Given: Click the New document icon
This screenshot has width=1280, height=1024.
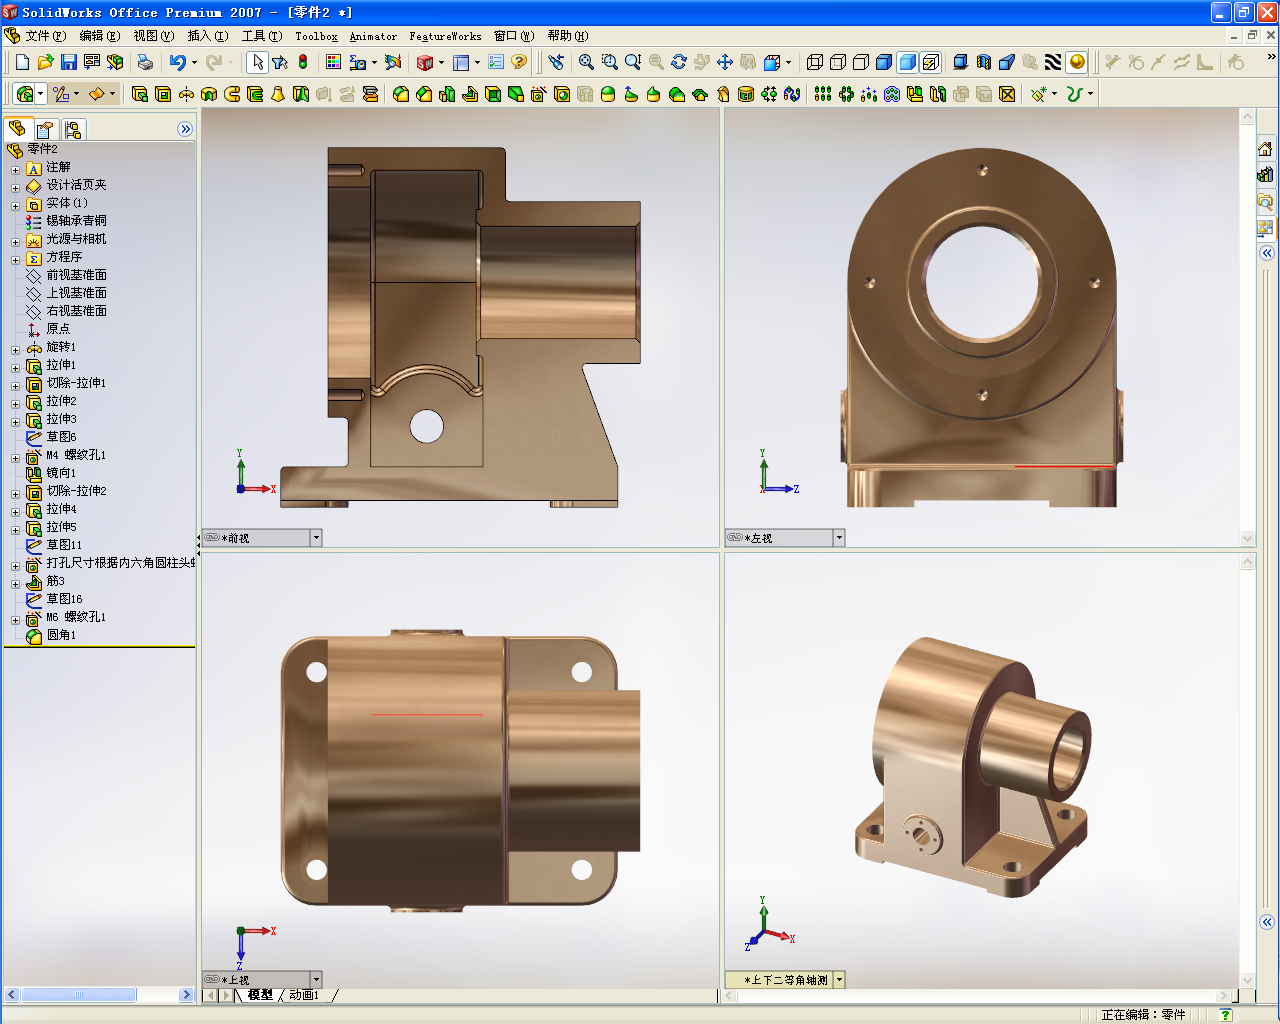Looking at the screenshot, I should click(x=23, y=62).
